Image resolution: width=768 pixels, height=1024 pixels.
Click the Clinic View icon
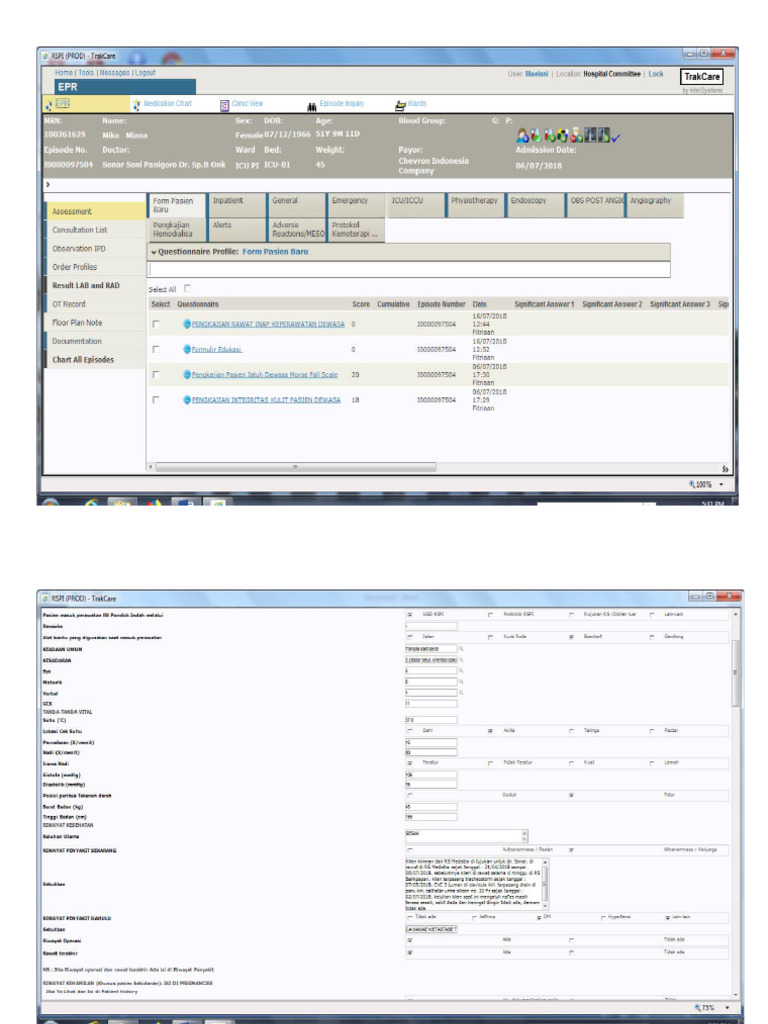pyautogui.click(x=225, y=104)
